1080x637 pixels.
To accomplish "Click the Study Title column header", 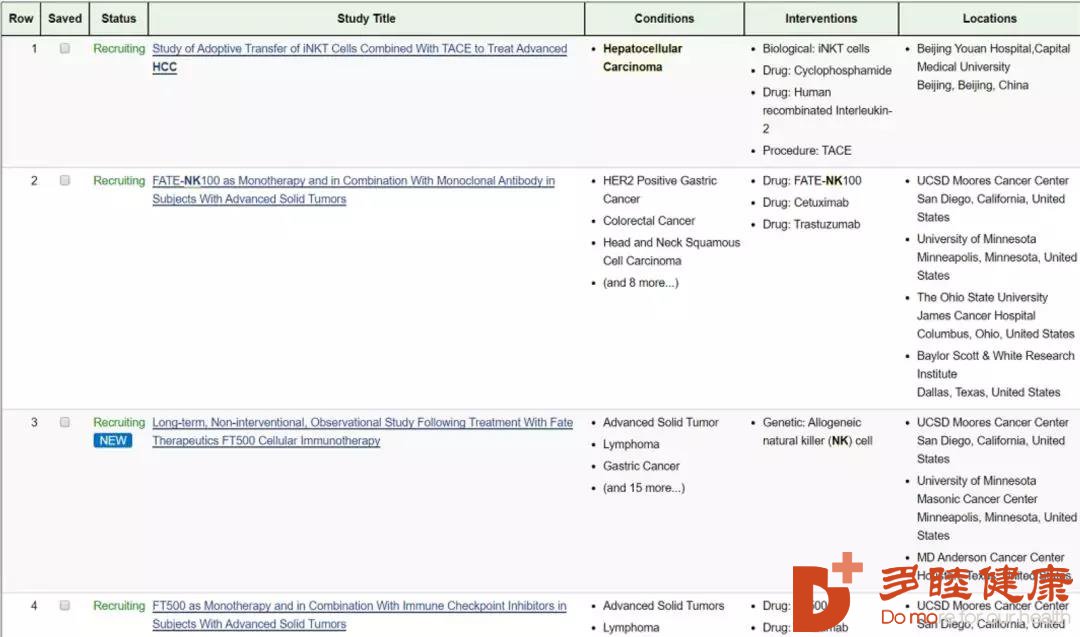I will [x=366, y=19].
